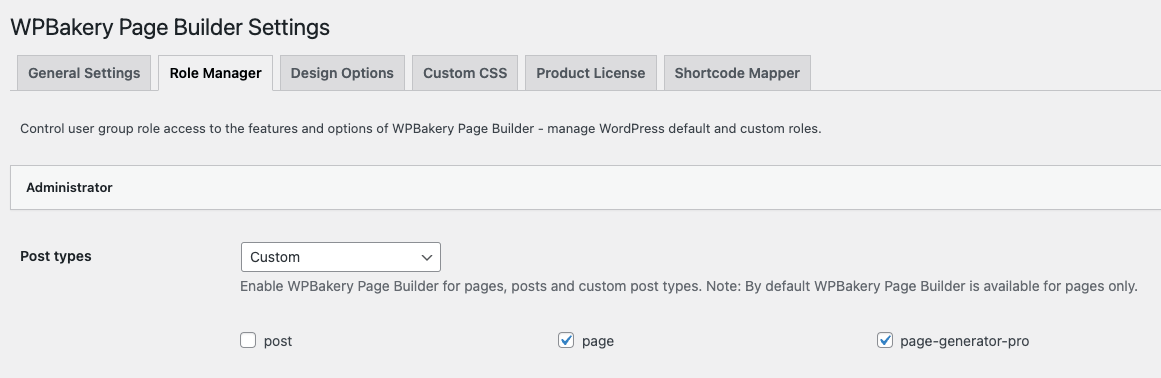1161x378 pixels.
Task: Uncheck the page checkbox
Action: (566, 340)
